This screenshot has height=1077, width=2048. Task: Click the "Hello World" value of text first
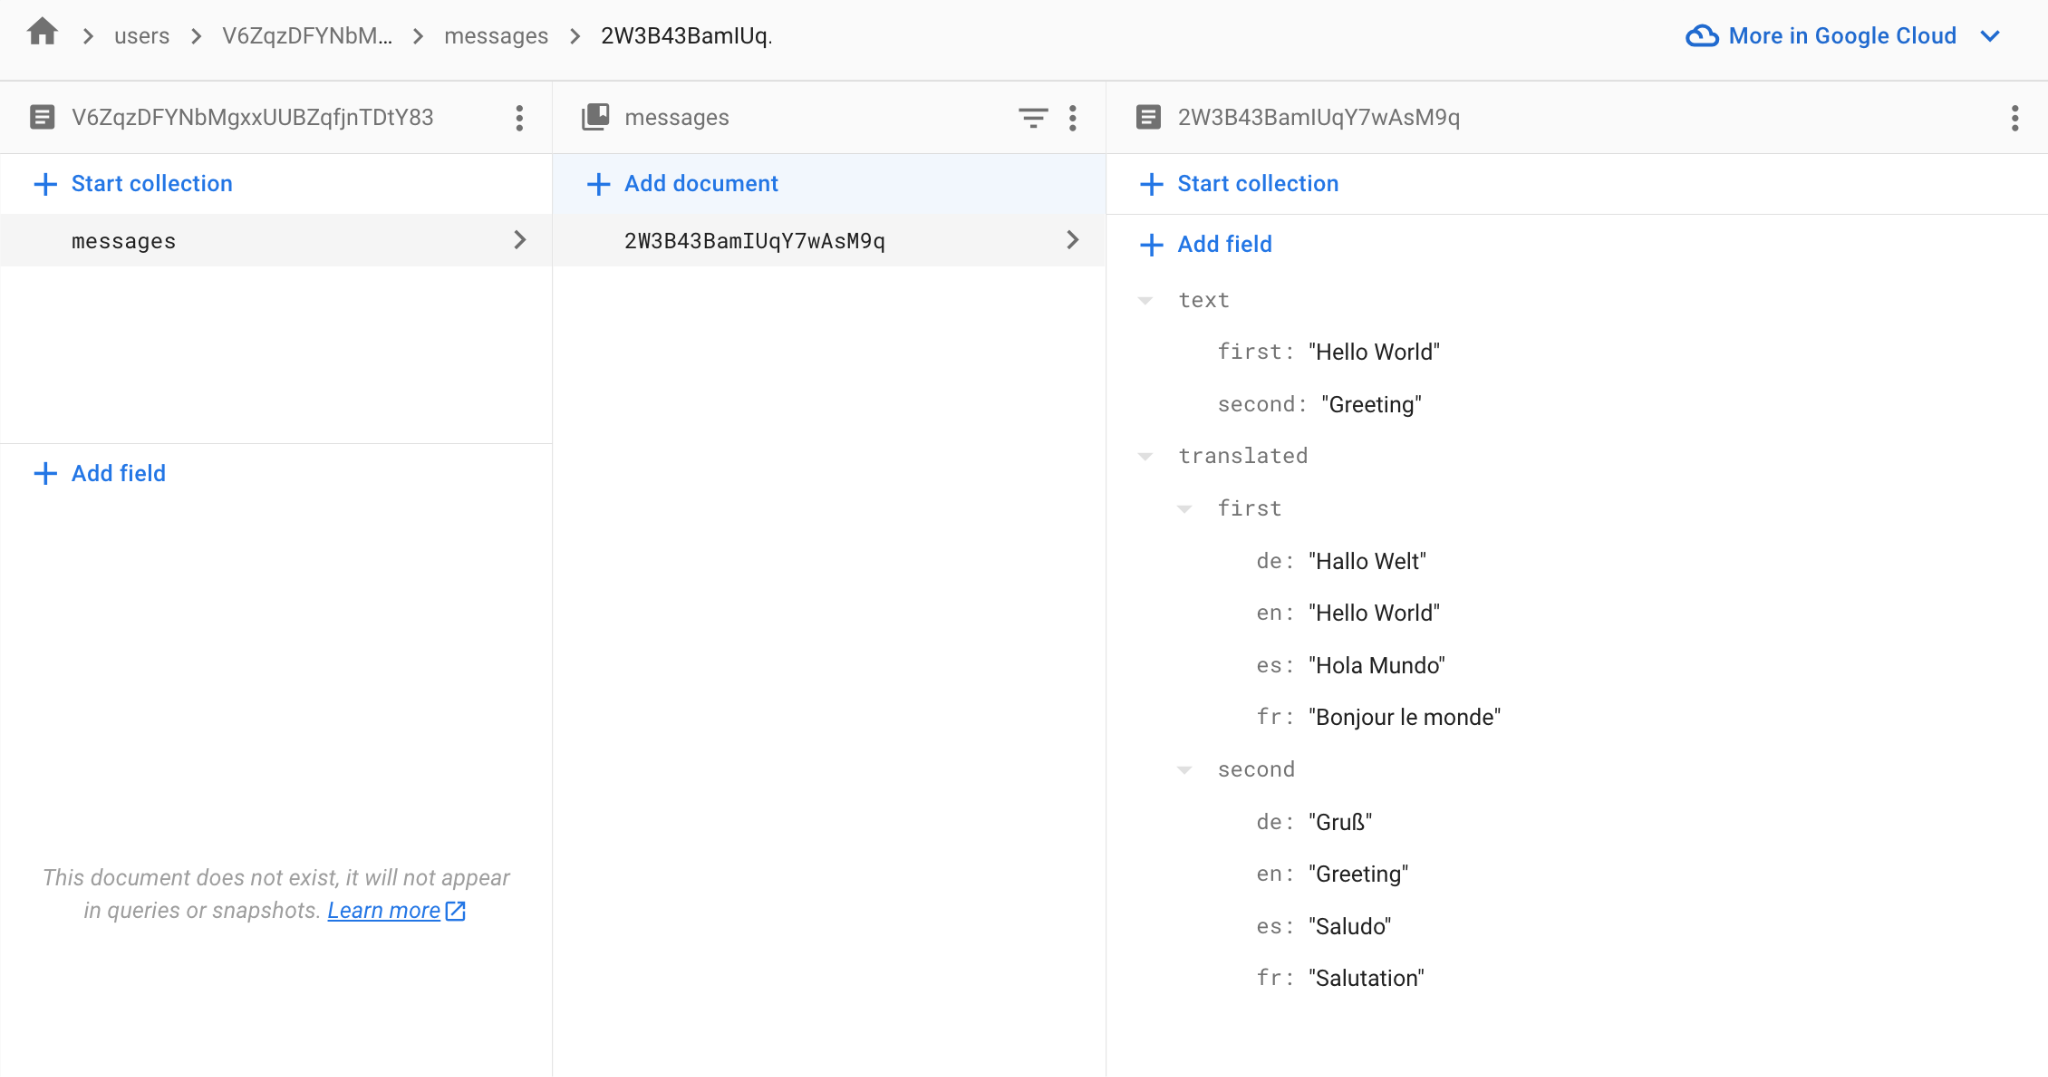coord(1374,352)
